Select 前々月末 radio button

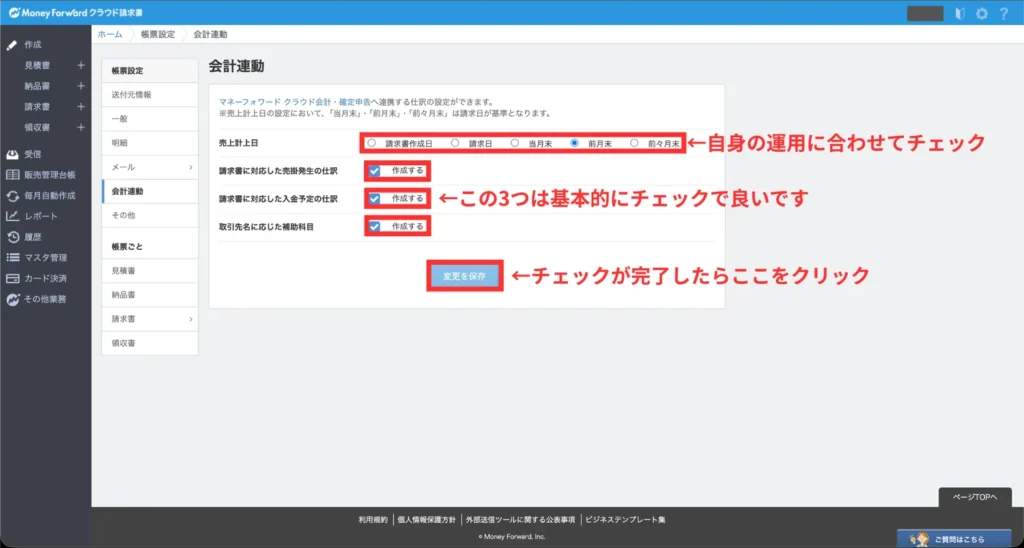click(x=634, y=143)
